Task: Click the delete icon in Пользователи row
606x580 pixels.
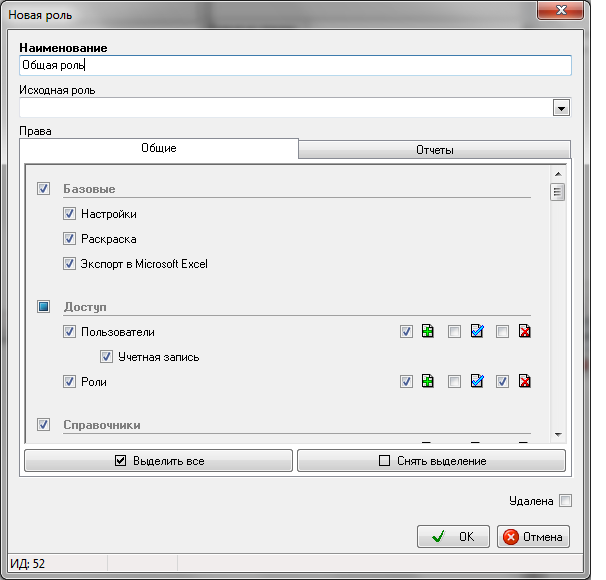Action: pyautogui.click(x=525, y=332)
